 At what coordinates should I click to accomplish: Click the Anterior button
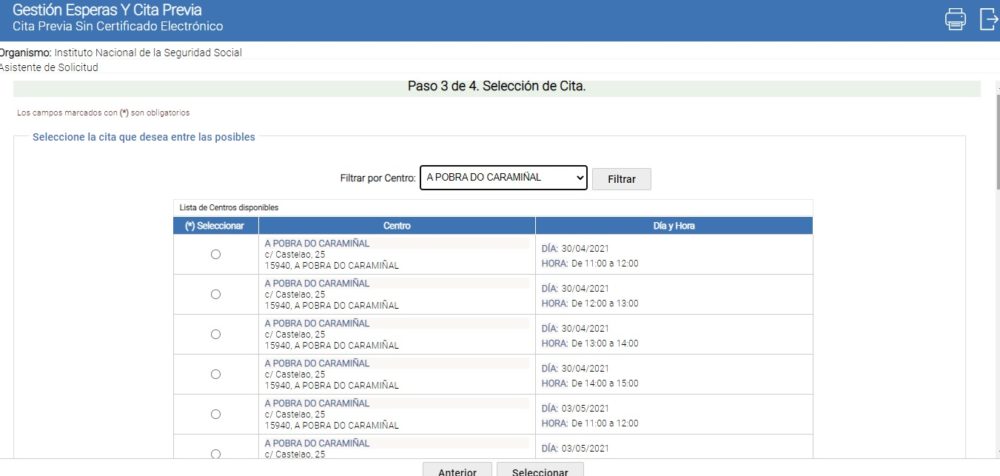(x=457, y=470)
